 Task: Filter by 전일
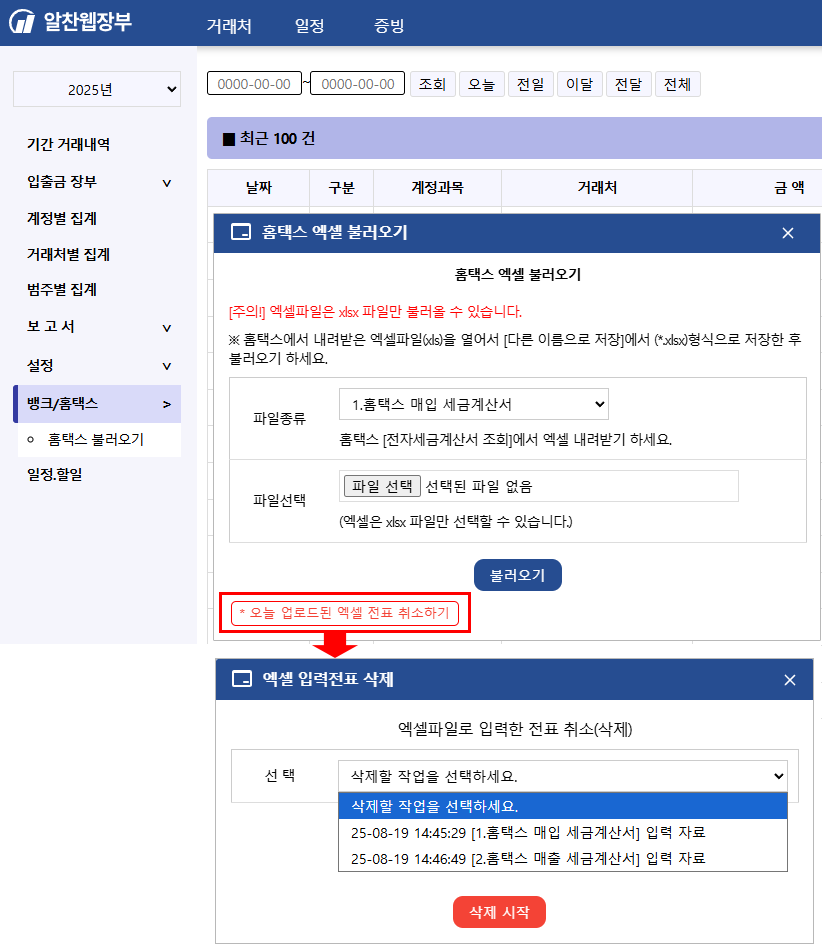pyautogui.click(x=531, y=84)
